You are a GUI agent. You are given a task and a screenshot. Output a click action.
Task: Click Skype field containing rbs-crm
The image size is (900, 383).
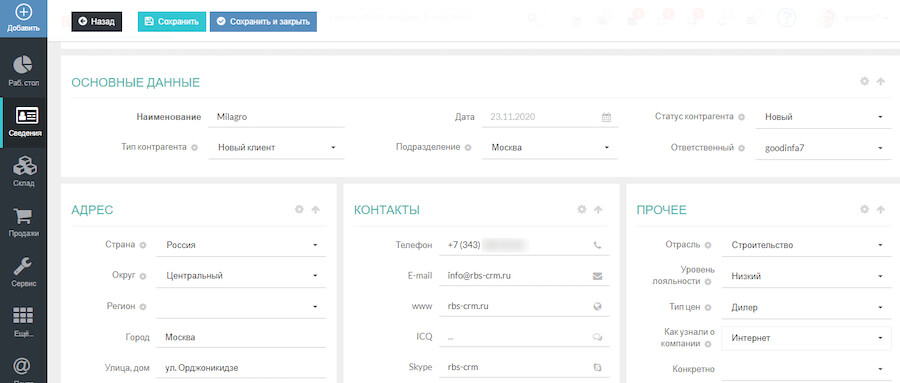525,367
